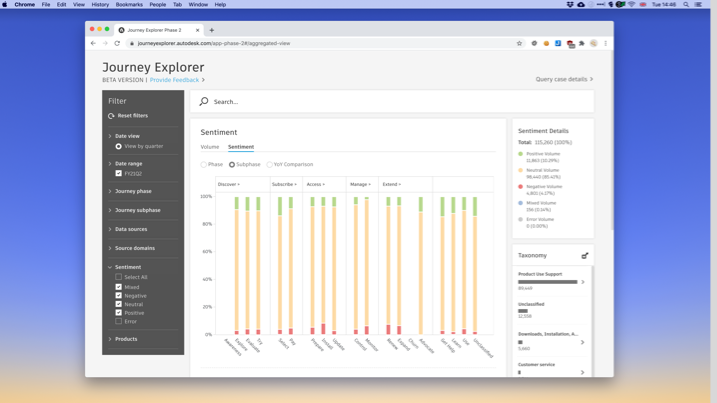The height and width of the screenshot is (403, 717).
Task: Expand Downloads, Installation taxonomy chevron
Action: 583,342
